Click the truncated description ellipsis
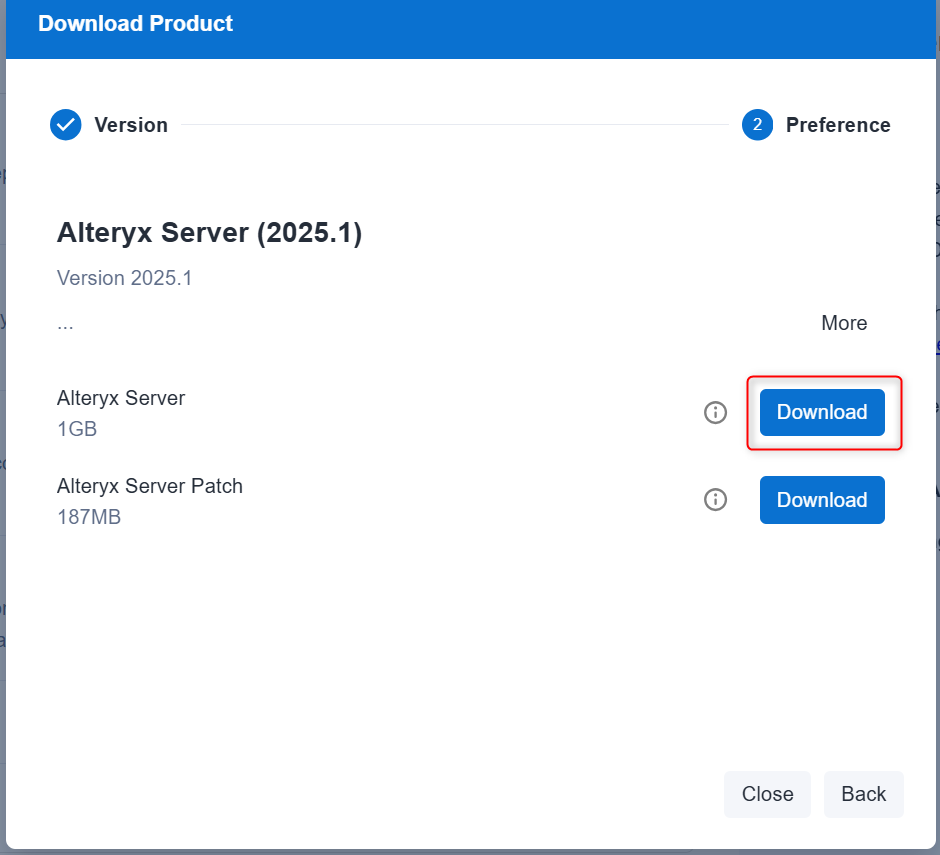This screenshot has height=855, width=940. click(x=65, y=324)
